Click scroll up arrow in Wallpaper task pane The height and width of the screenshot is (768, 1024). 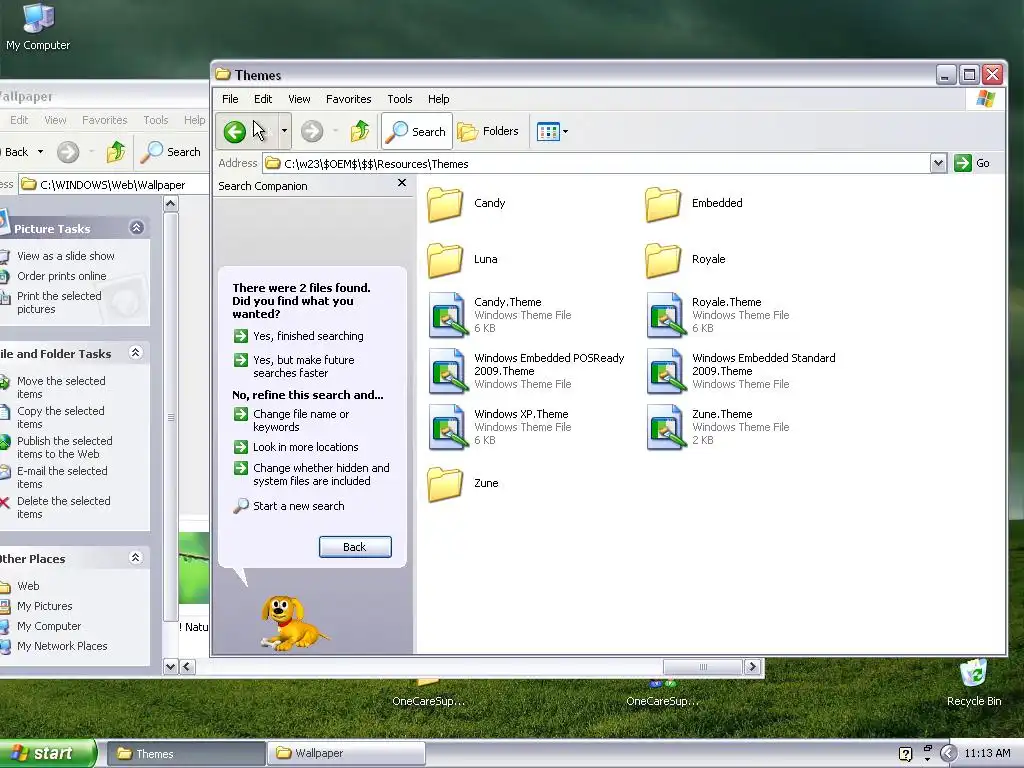point(170,204)
